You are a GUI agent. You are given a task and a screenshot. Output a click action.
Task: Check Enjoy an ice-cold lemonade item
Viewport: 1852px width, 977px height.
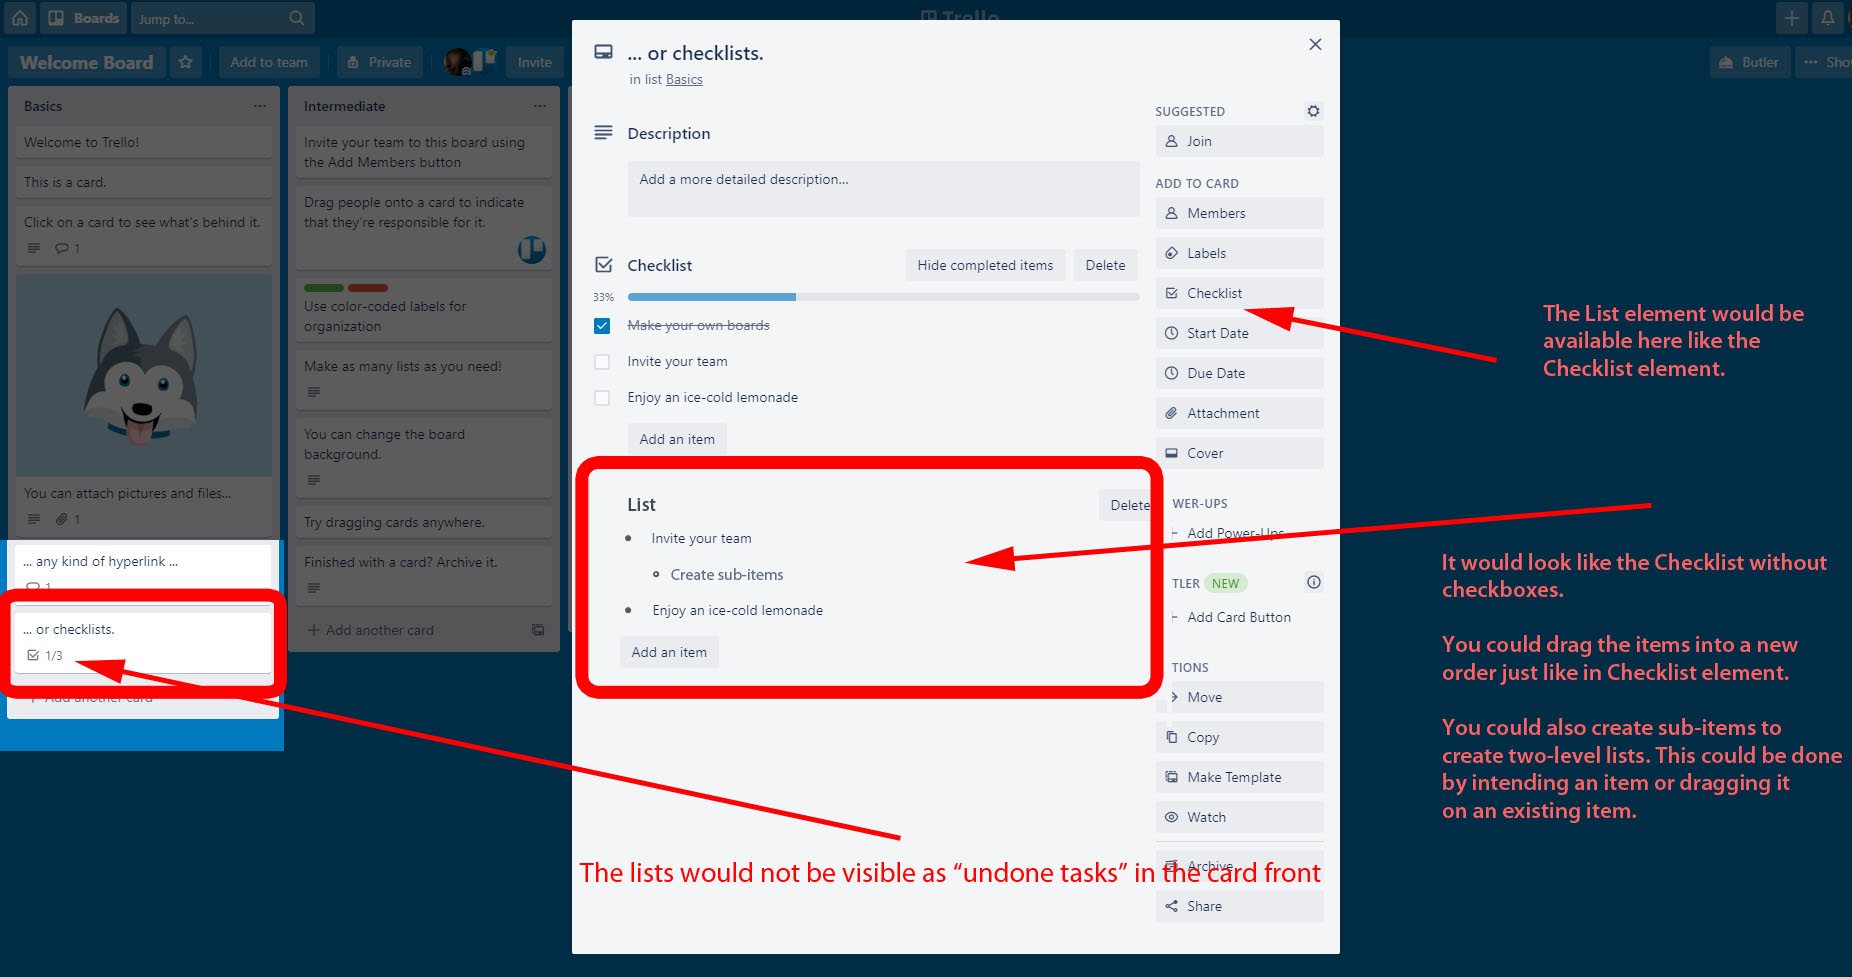pos(602,398)
